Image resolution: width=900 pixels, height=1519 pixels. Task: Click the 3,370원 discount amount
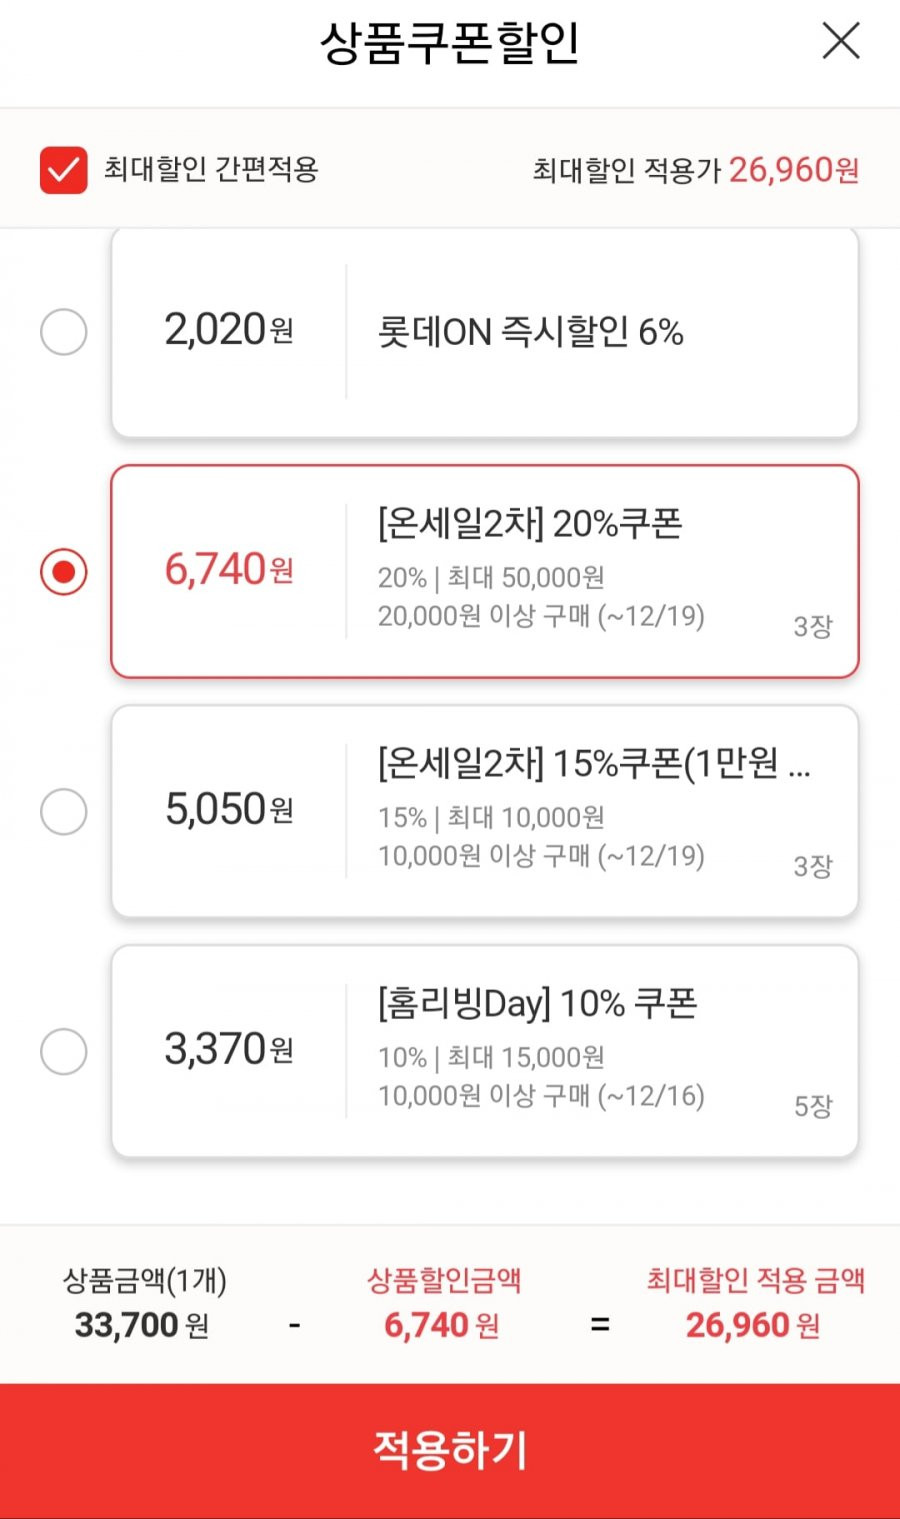click(229, 1050)
